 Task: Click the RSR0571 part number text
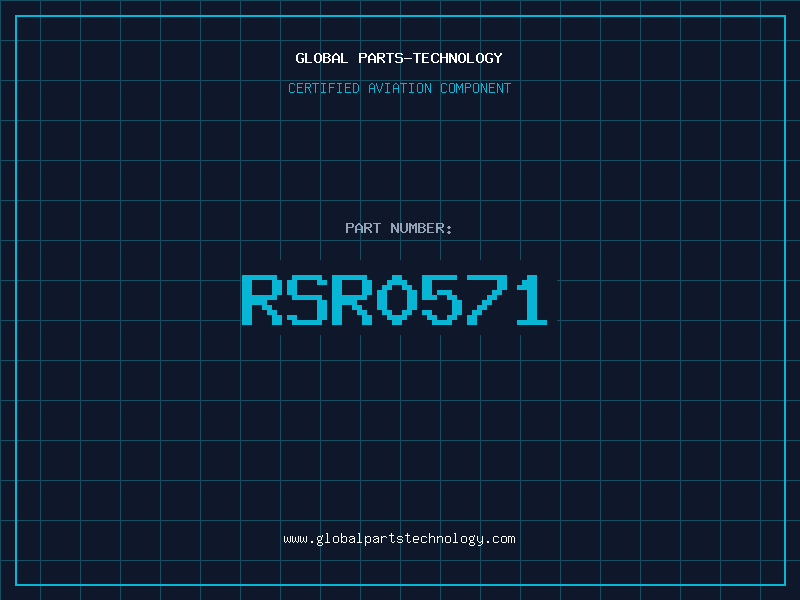point(394,300)
